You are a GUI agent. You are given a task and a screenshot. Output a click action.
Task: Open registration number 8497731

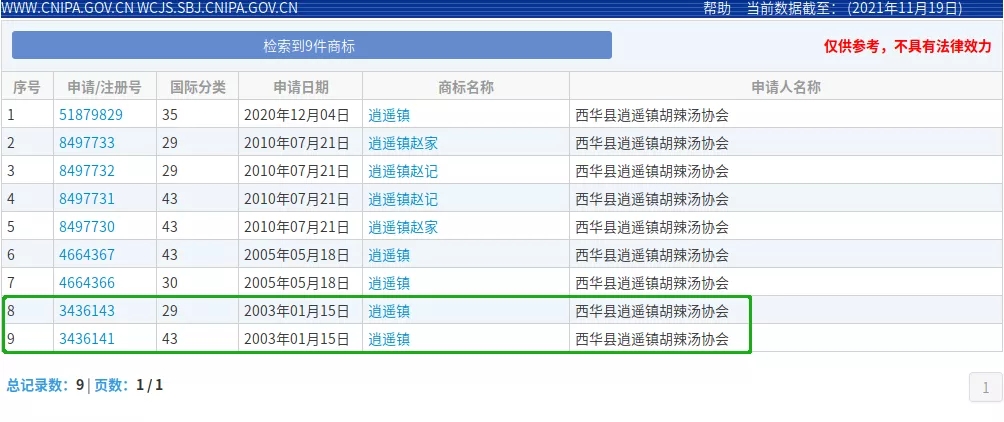click(x=87, y=199)
